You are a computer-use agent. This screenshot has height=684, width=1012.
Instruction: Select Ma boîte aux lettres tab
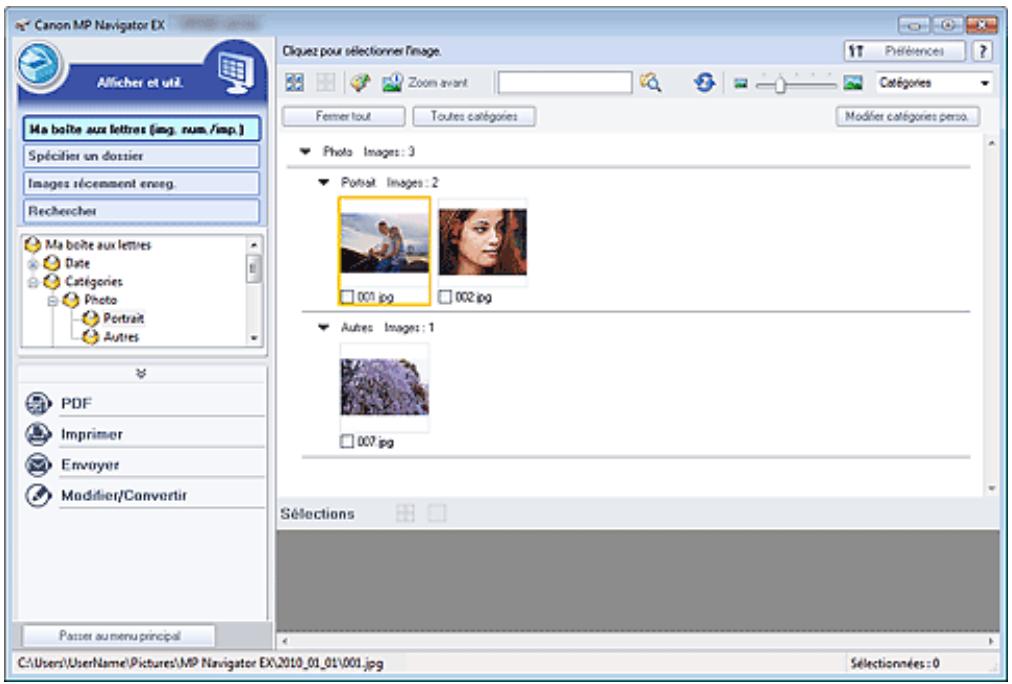[x=141, y=128]
